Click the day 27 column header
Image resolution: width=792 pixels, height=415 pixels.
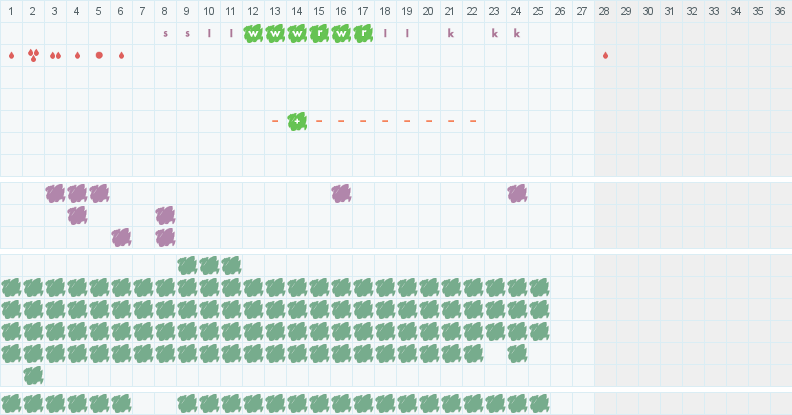click(582, 11)
